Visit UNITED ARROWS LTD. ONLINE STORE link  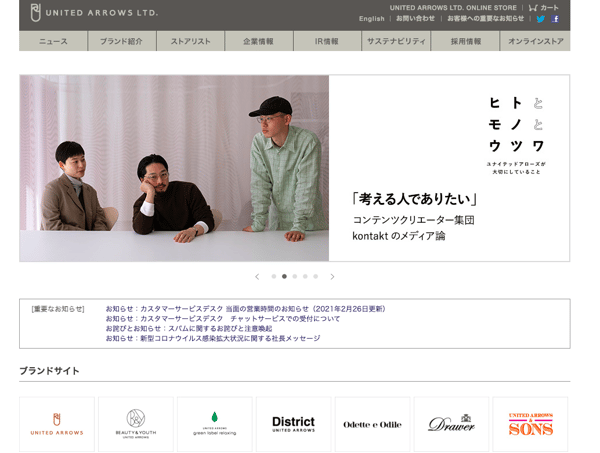pyautogui.click(x=453, y=8)
